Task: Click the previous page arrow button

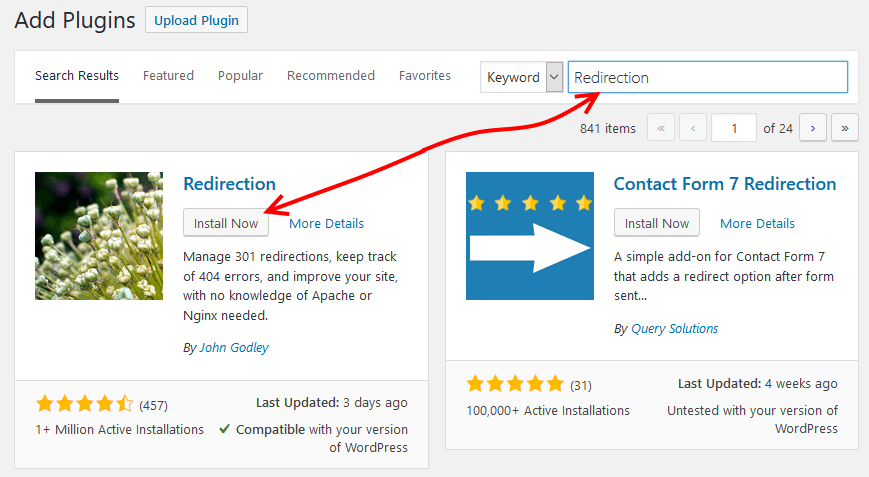Action: coord(693,128)
